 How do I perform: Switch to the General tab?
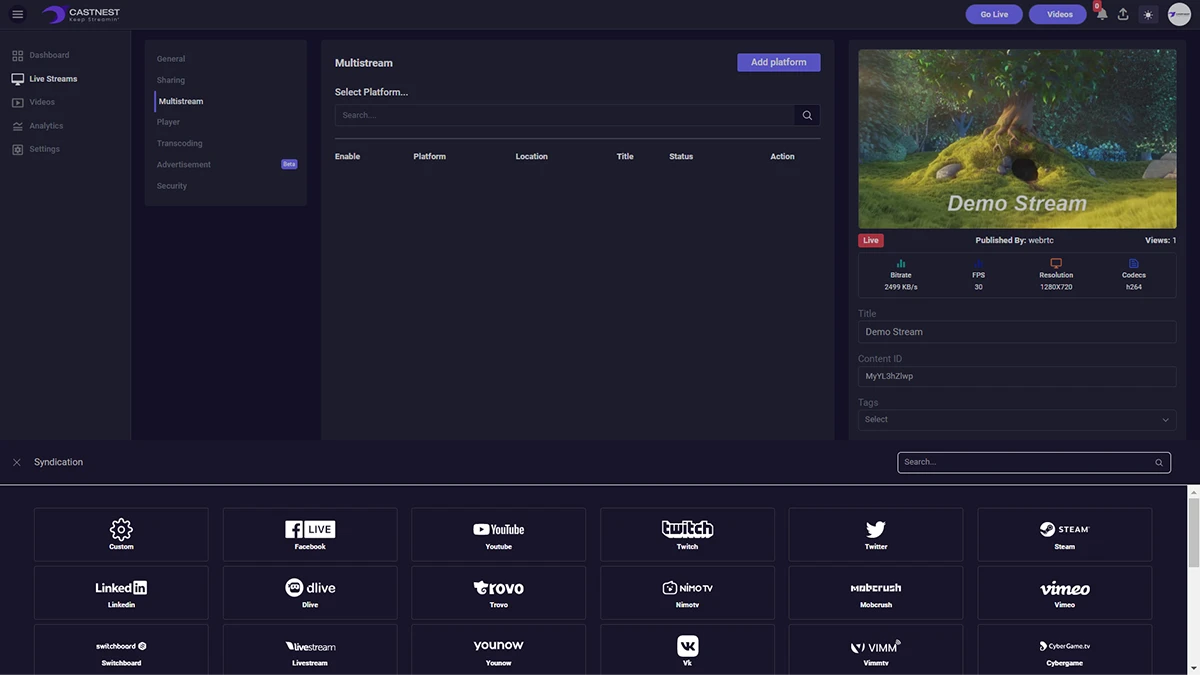[171, 59]
